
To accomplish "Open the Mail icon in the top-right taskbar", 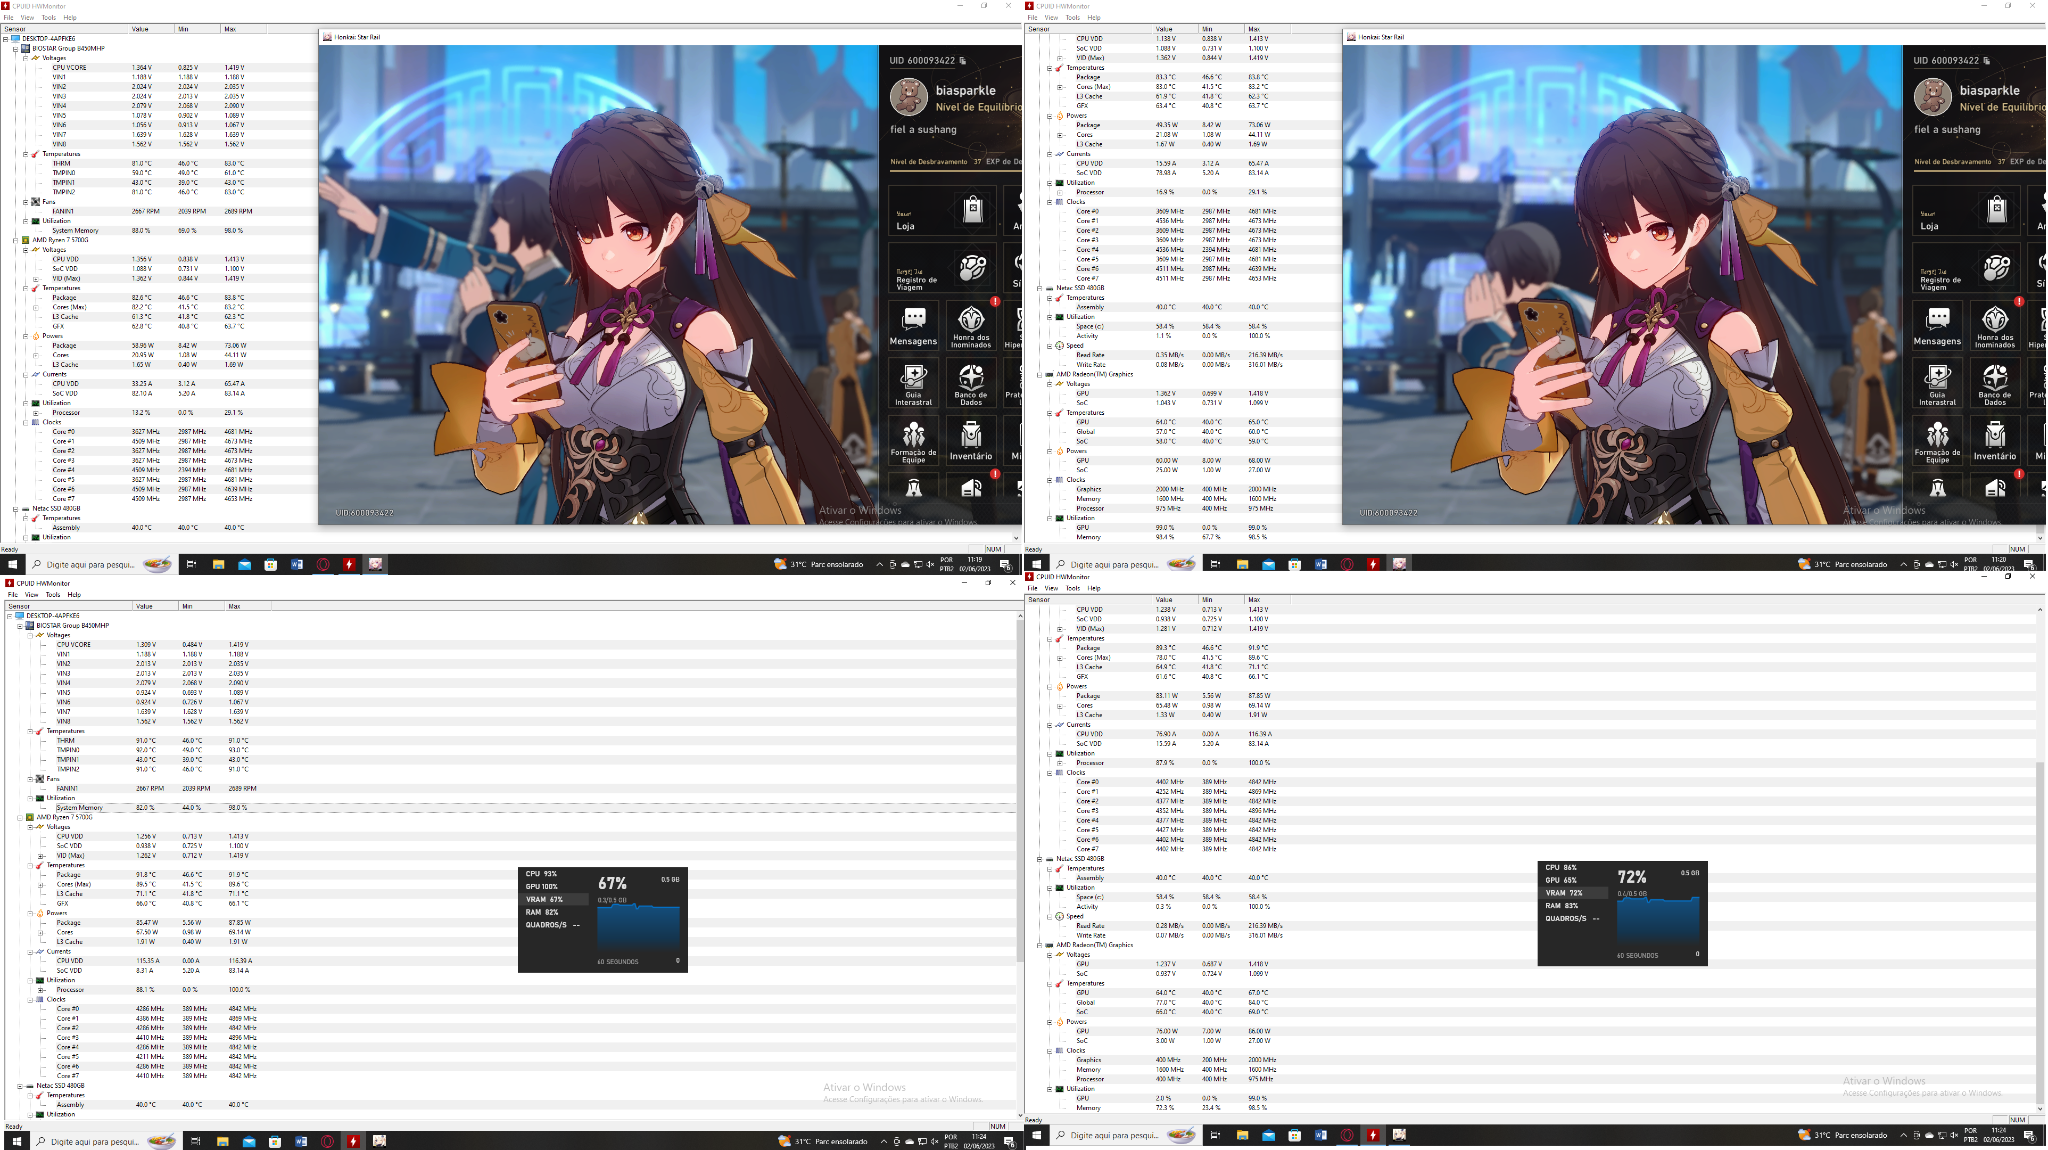I will pyautogui.click(x=1268, y=564).
